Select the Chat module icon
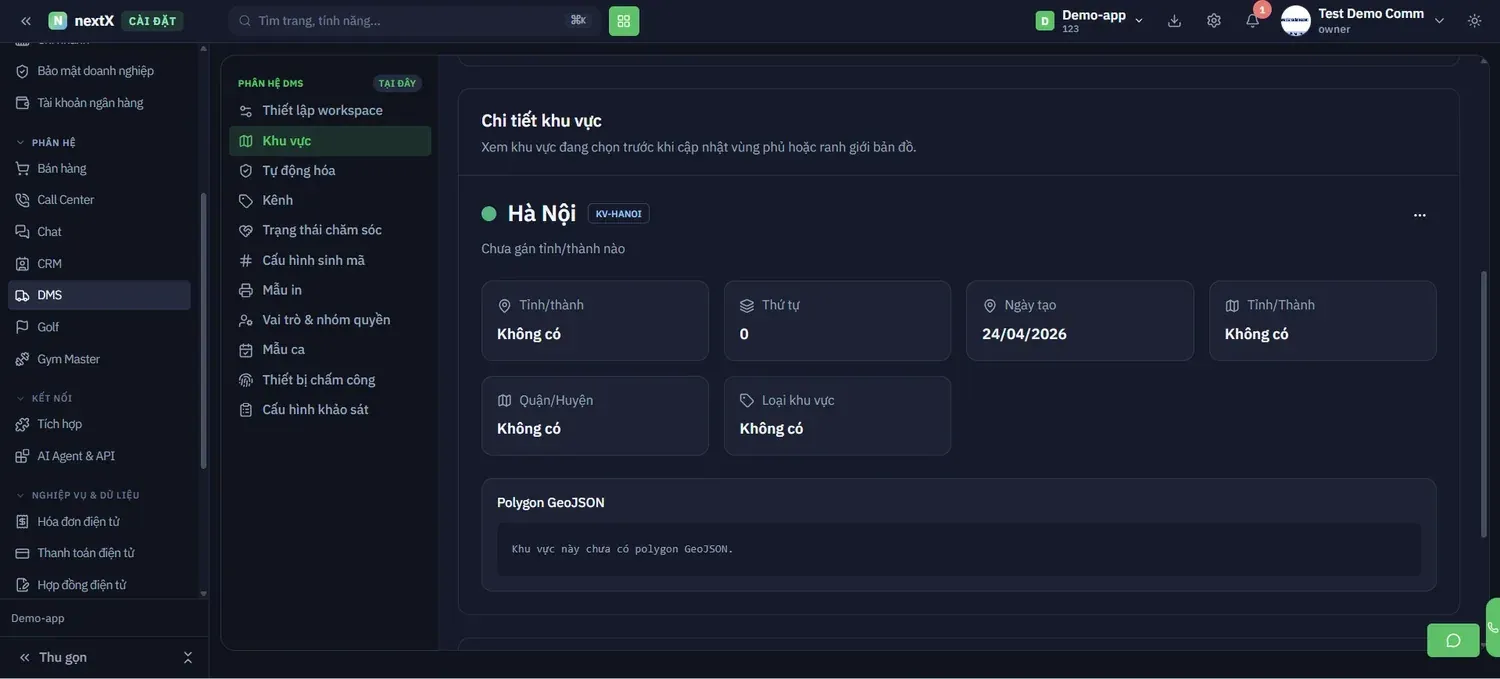1500x679 pixels. click(22, 232)
